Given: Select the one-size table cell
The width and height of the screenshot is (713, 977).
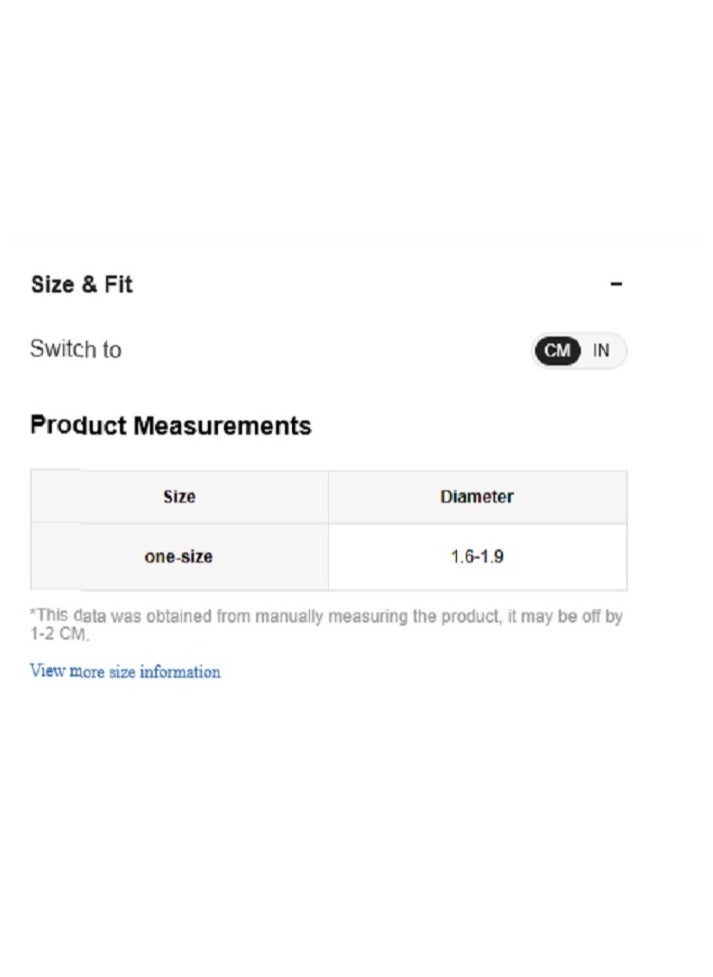Looking at the screenshot, I should [179, 556].
